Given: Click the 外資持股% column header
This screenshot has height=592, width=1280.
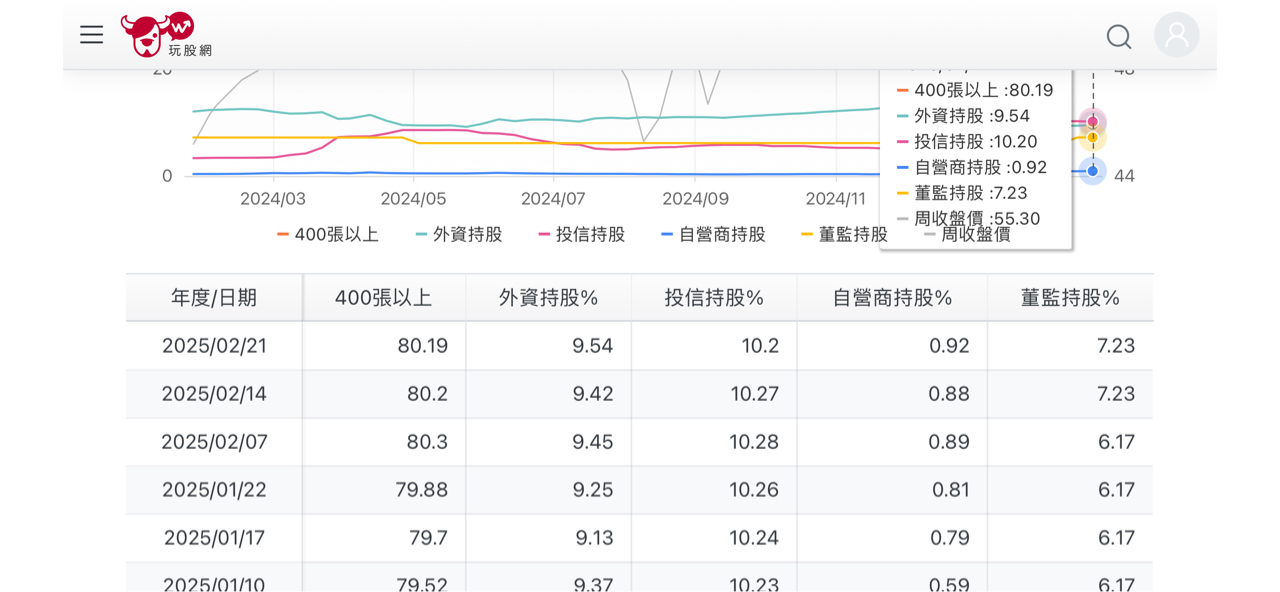Looking at the screenshot, I should 548,298.
